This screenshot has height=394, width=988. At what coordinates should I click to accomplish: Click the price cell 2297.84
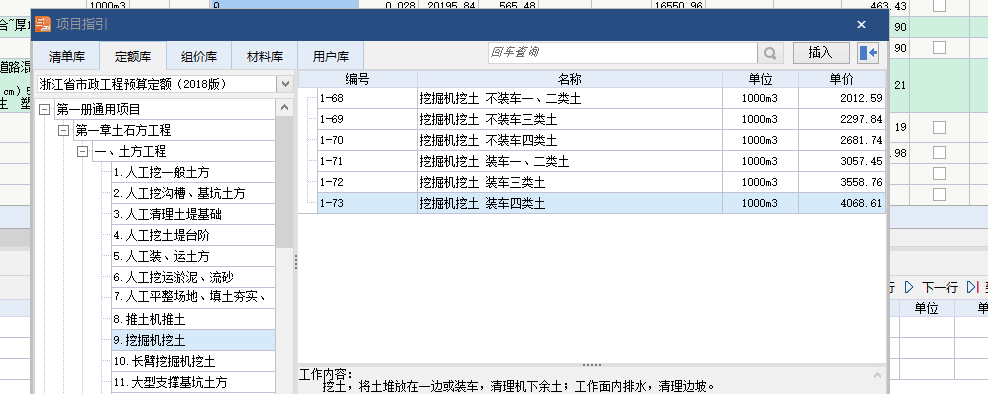click(x=842, y=119)
